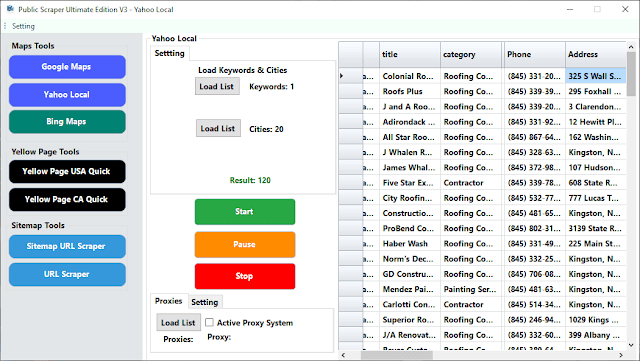
Task: Click the vertical scrollbar up arrow
Action: point(631,47)
